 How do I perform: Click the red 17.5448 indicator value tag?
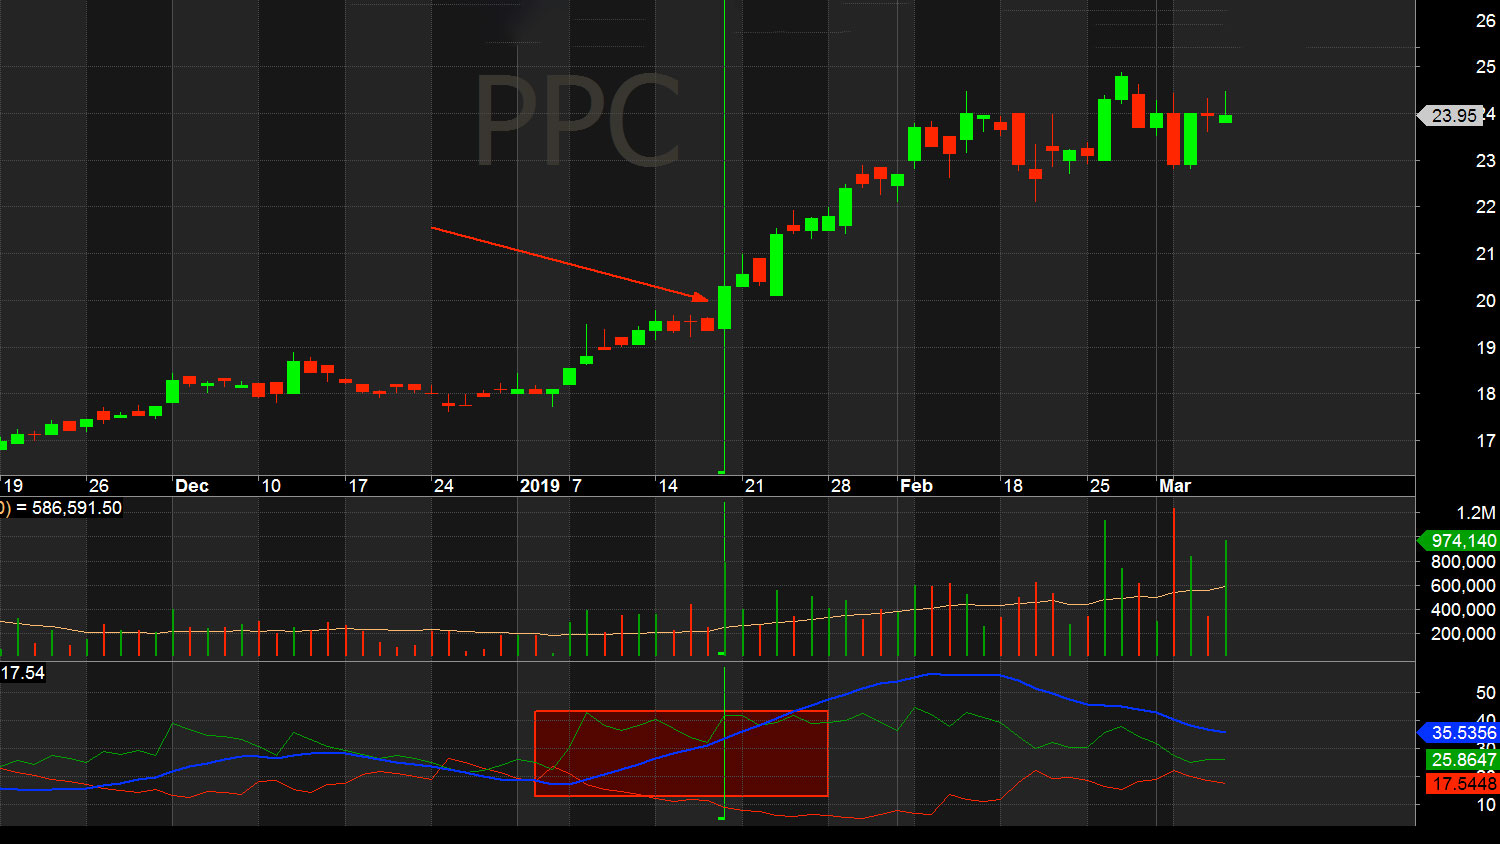(x=1462, y=784)
